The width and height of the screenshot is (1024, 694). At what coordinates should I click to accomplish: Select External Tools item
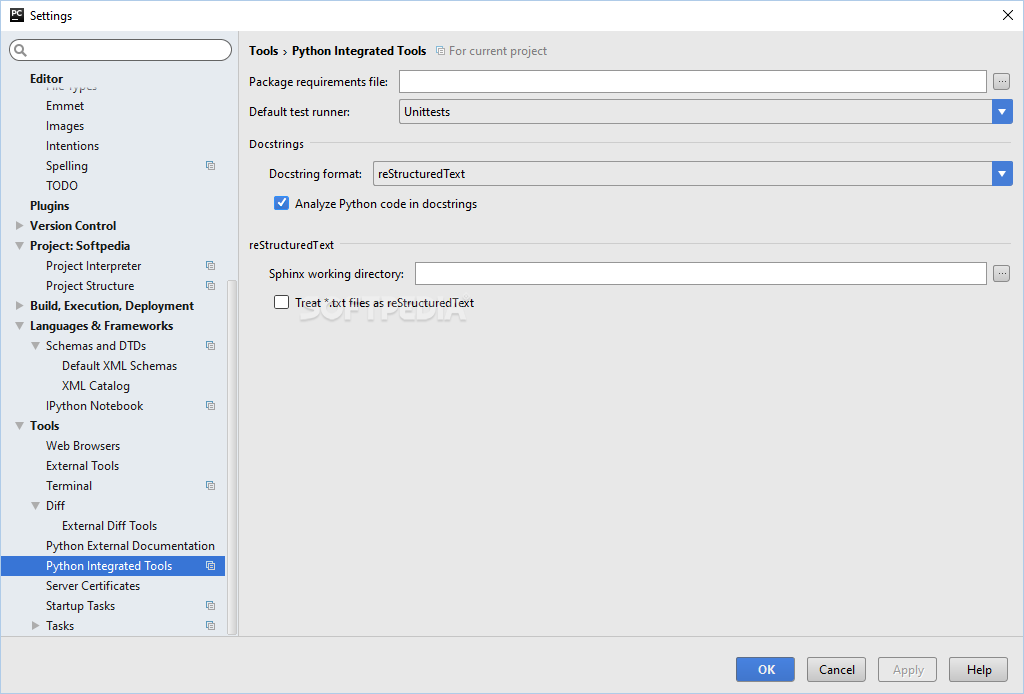pyautogui.click(x=82, y=466)
